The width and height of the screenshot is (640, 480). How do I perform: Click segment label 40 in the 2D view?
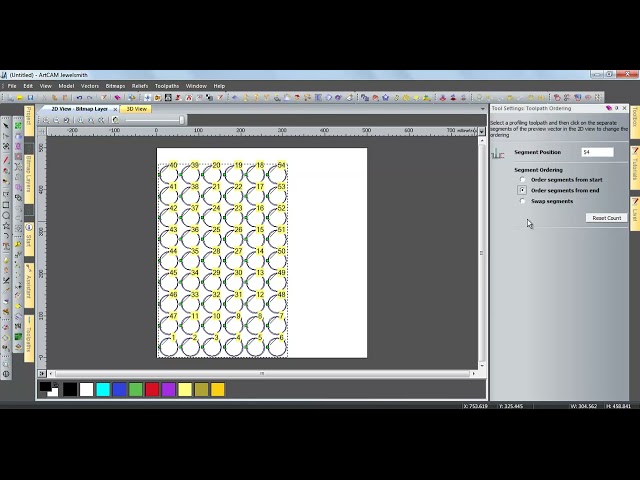pyautogui.click(x=173, y=165)
